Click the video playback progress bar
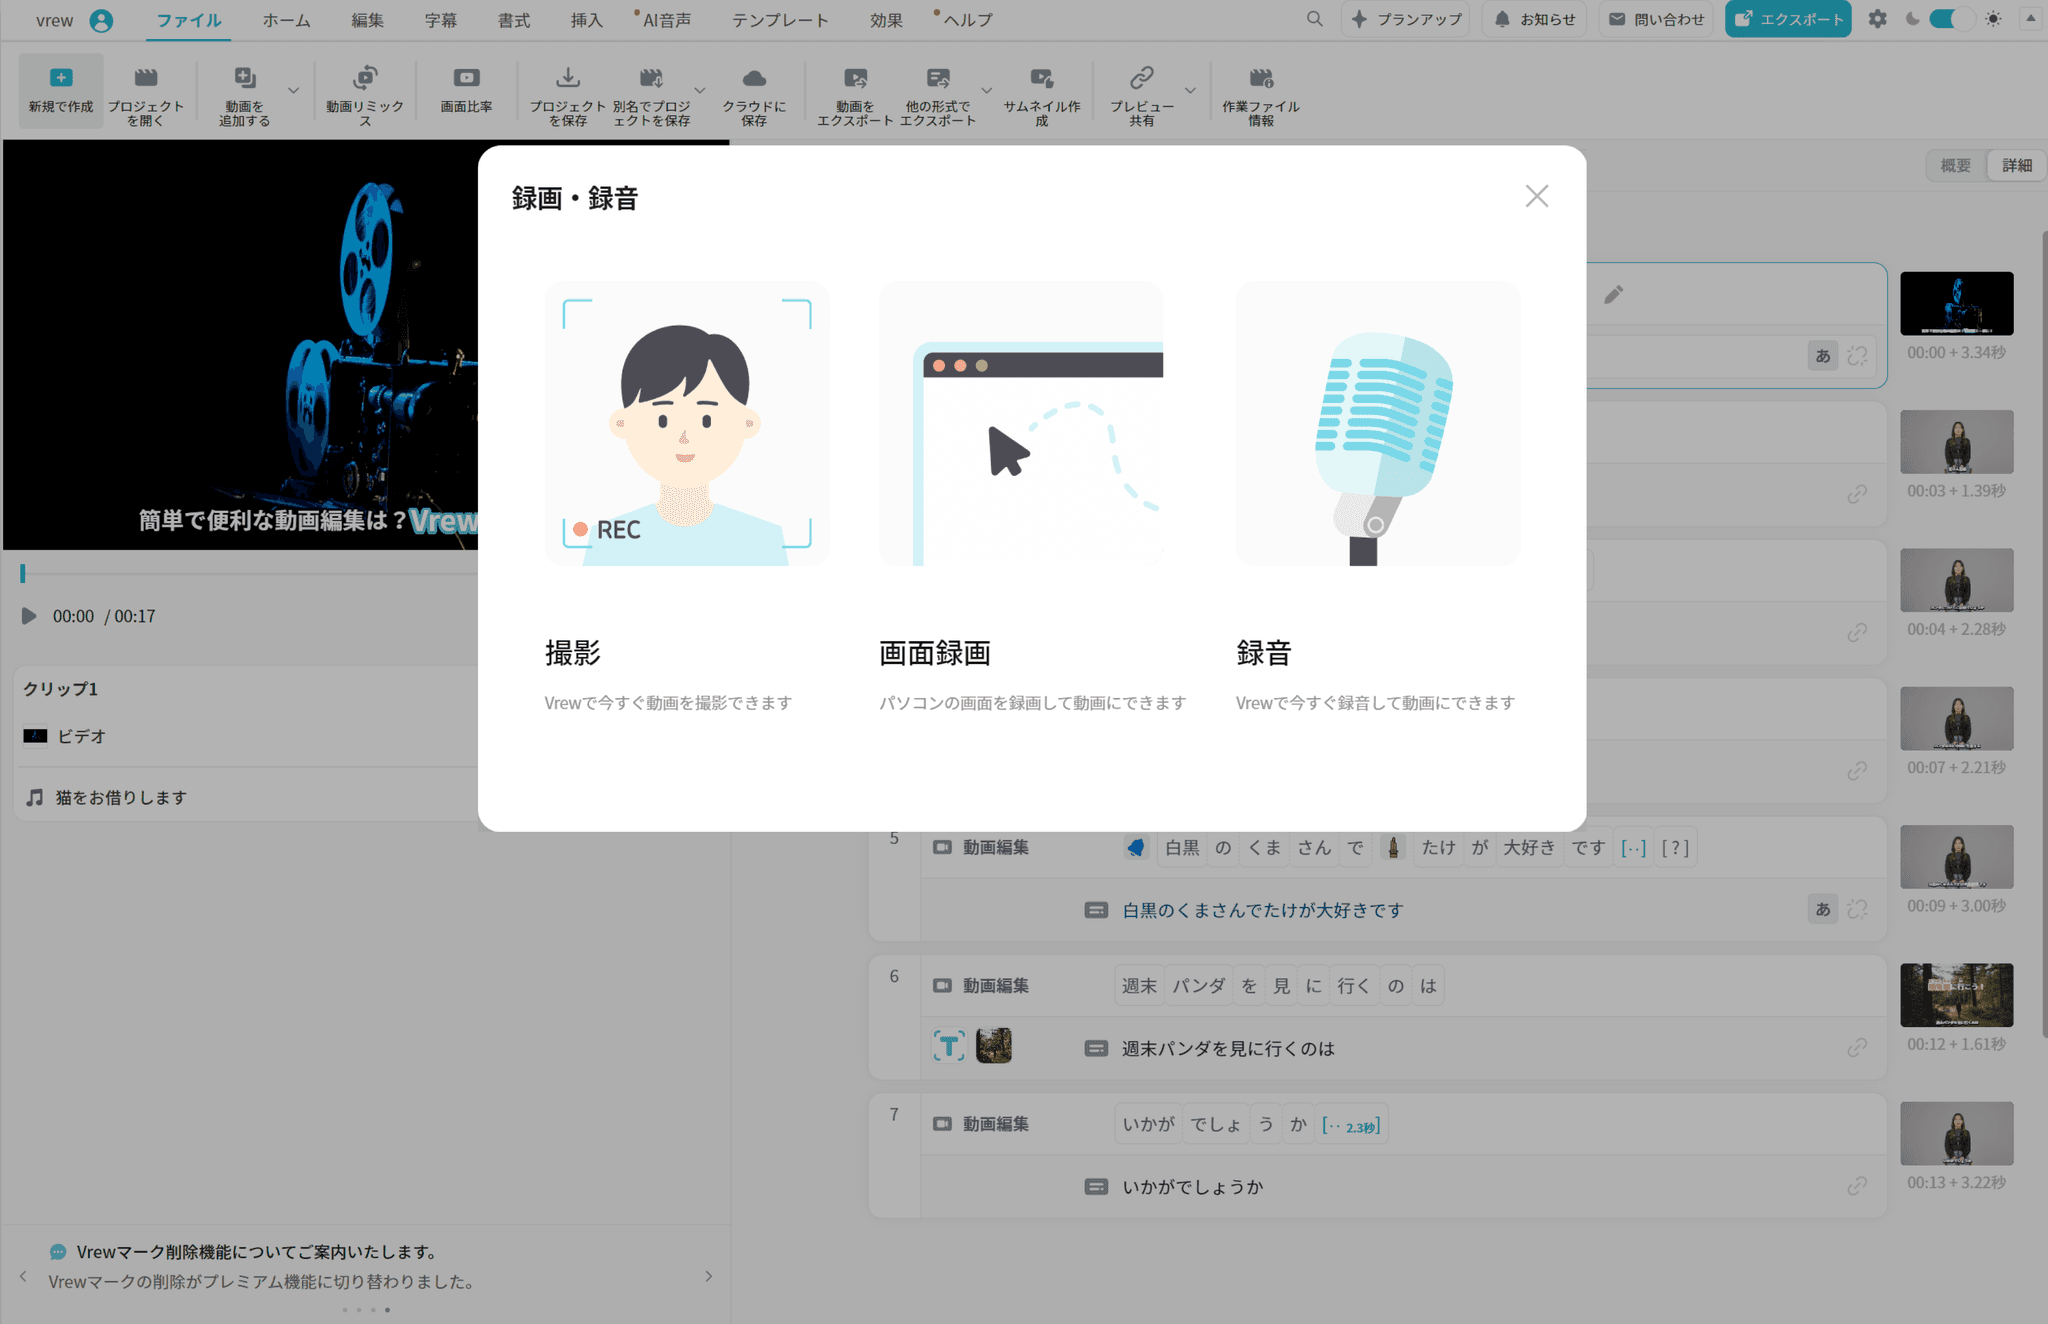 pyautogui.click(x=250, y=574)
